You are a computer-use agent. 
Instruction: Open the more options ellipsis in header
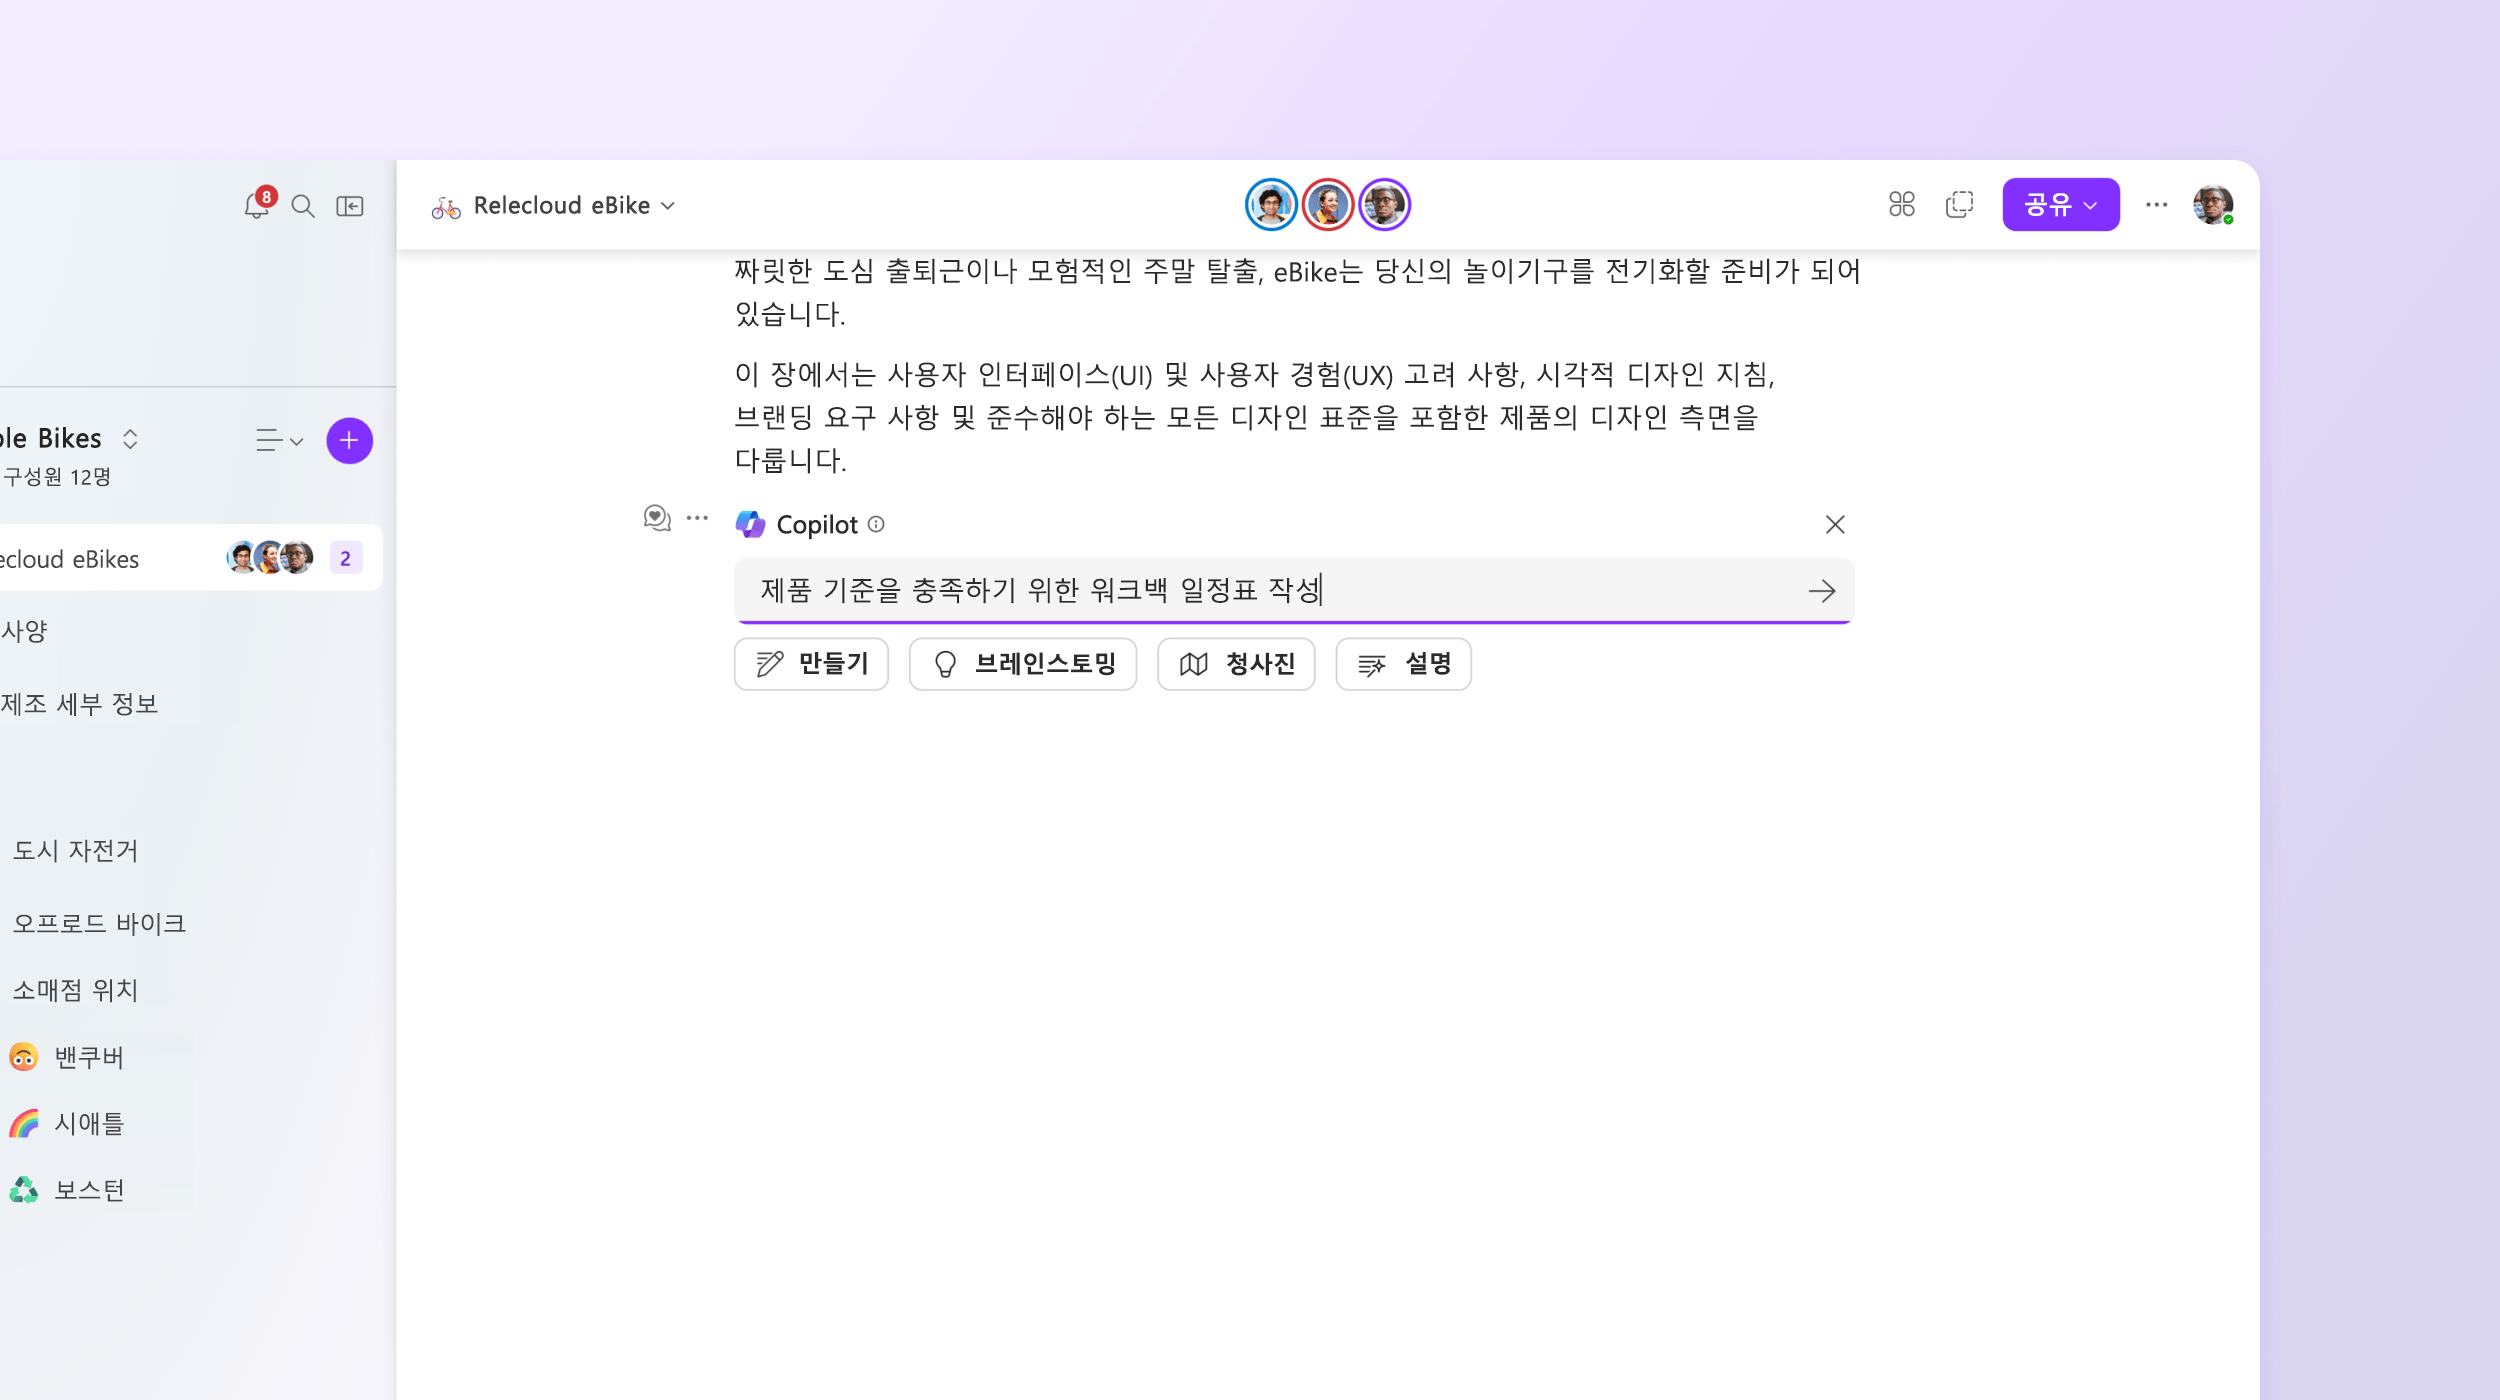pyautogui.click(x=2156, y=204)
